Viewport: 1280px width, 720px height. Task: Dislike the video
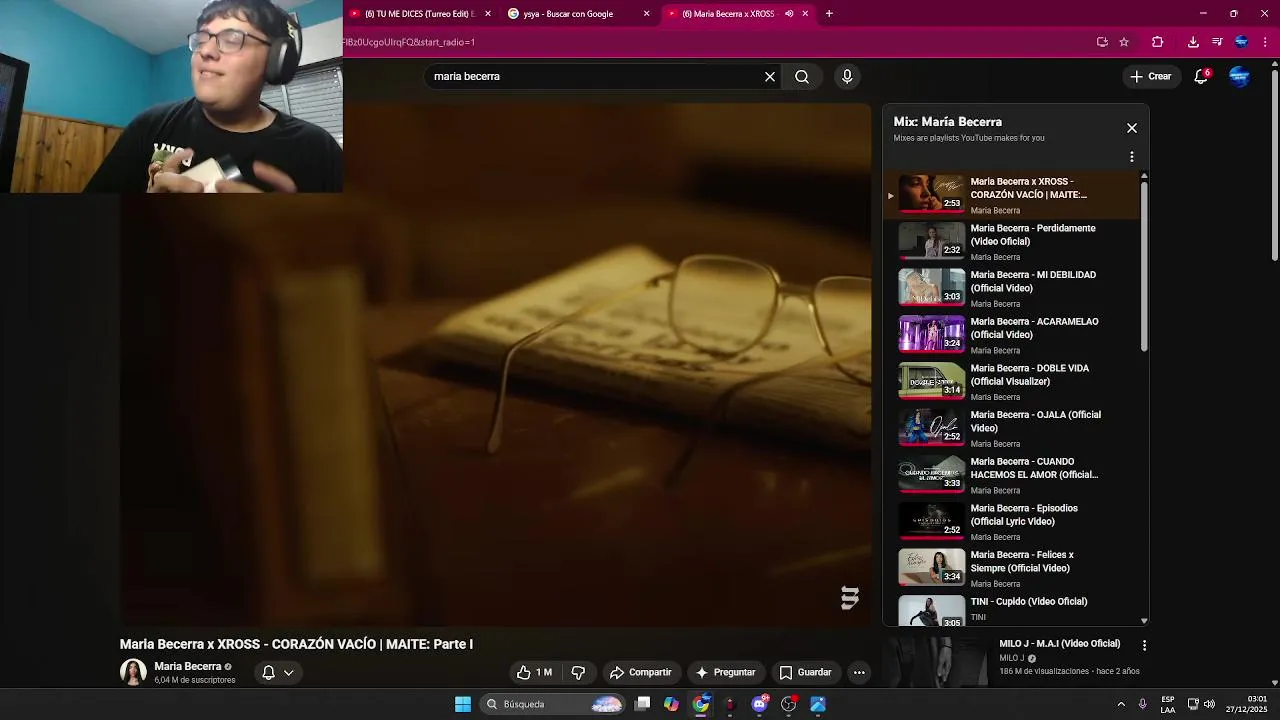coord(578,672)
